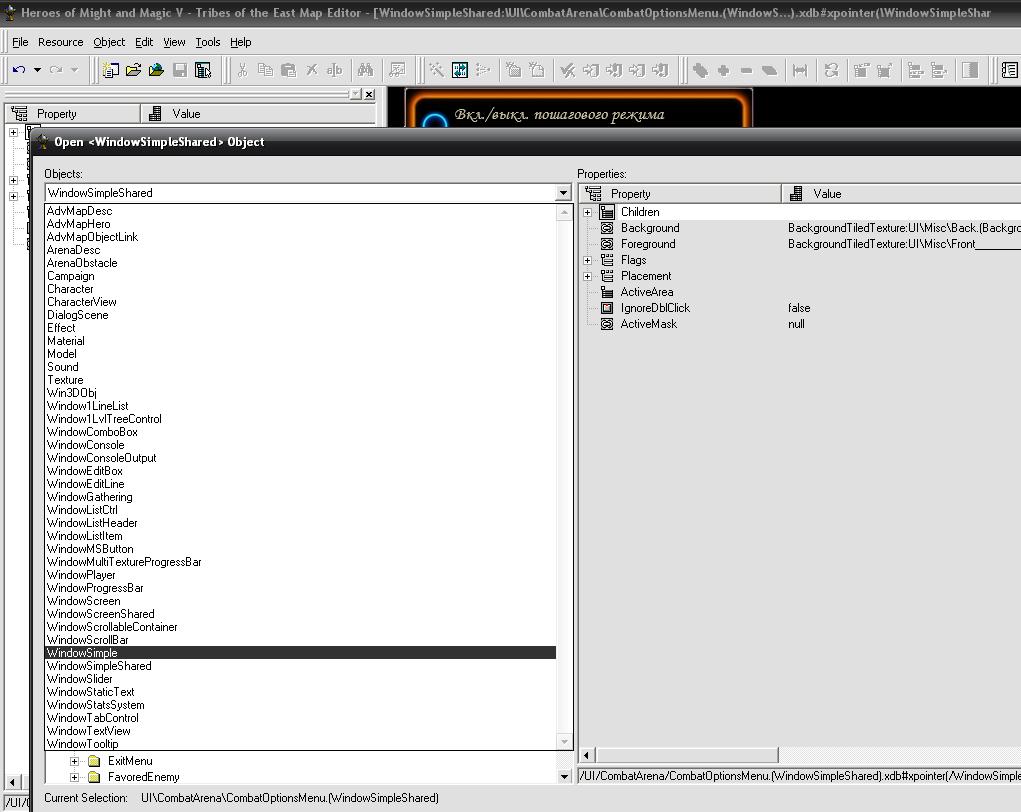Click the Open folder toolbar icon
This screenshot has width=1021, height=812.
click(x=133, y=70)
